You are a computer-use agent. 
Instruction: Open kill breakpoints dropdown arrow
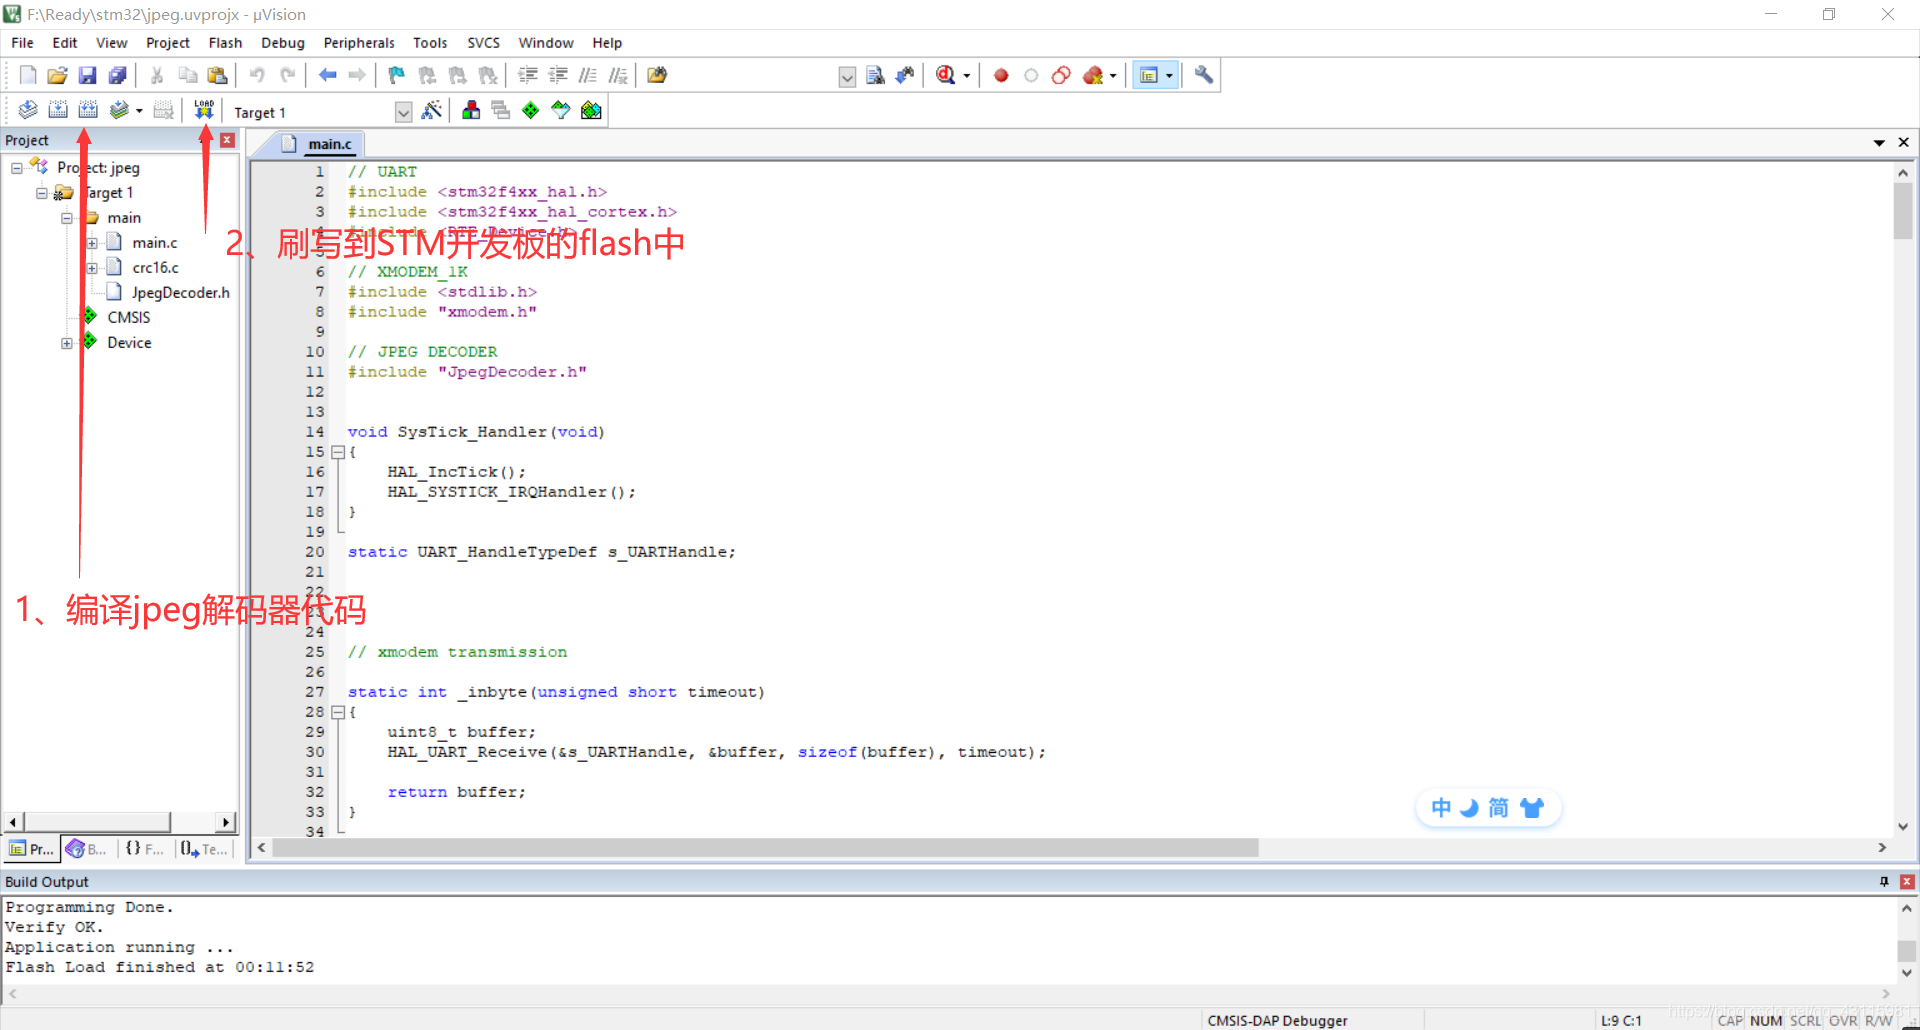pyautogui.click(x=1113, y=76)
